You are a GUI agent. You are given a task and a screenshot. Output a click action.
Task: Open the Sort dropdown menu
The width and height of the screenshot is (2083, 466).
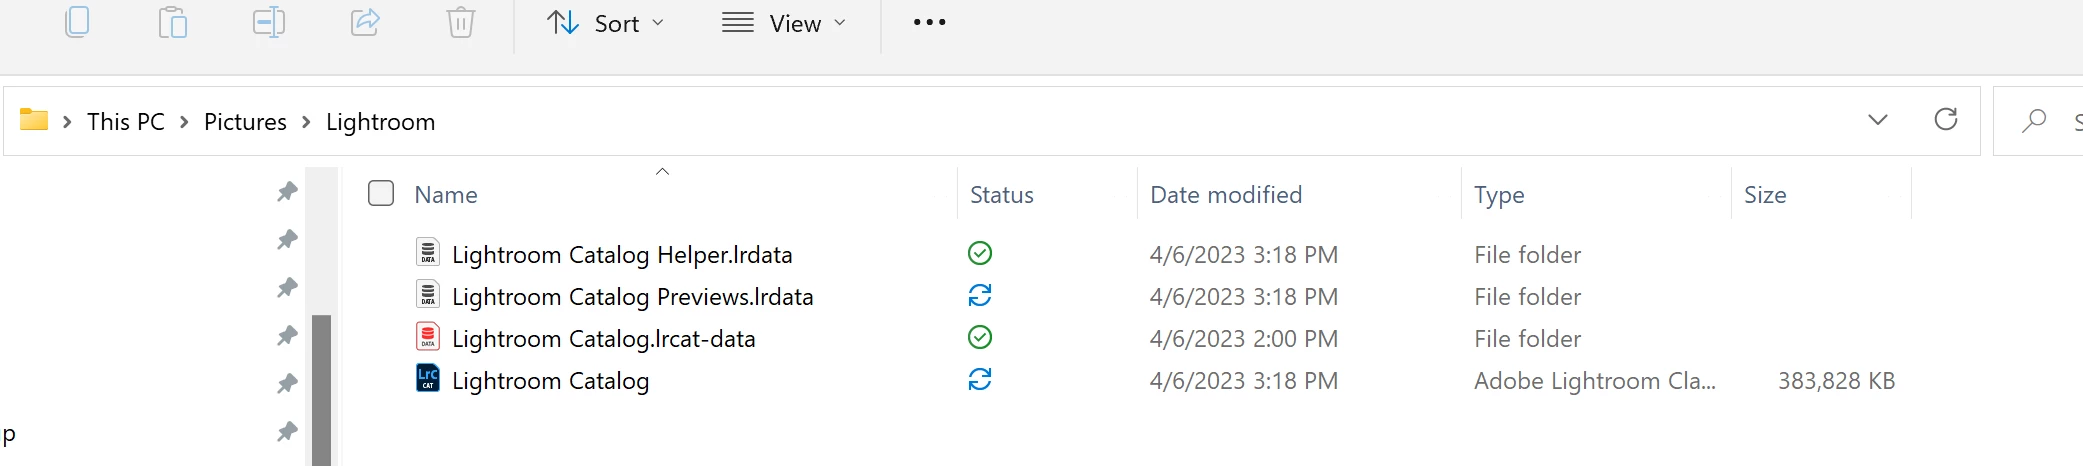point(605,23)
